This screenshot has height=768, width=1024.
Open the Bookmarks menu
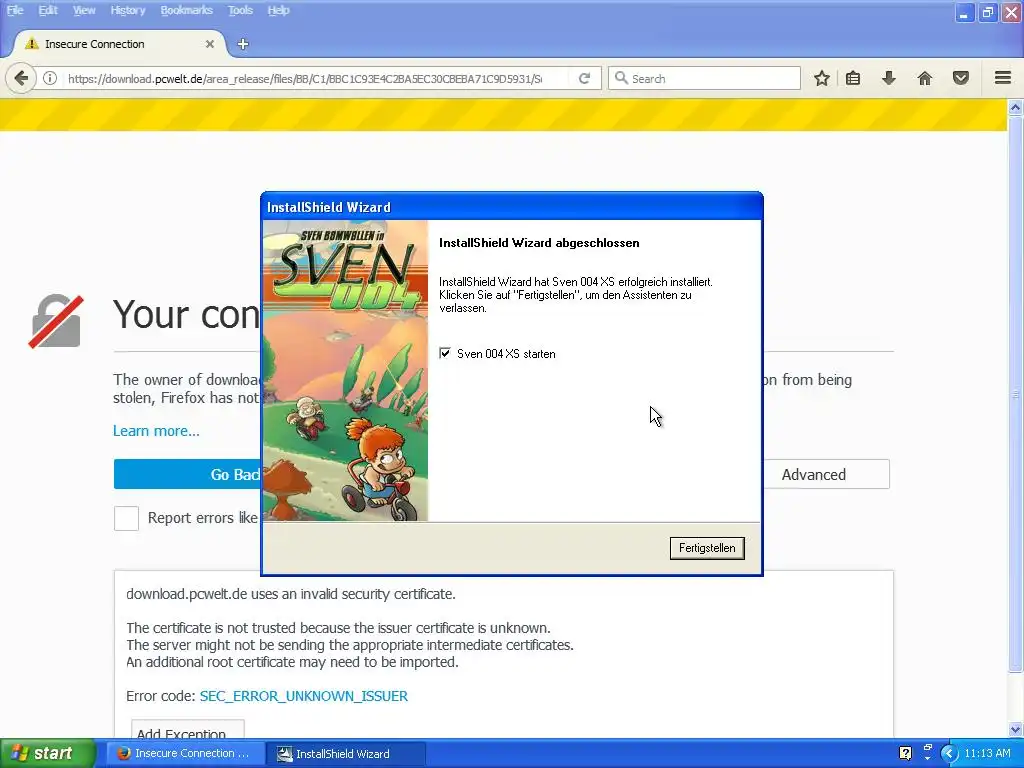pyautogui.click(x=187, y=10)
